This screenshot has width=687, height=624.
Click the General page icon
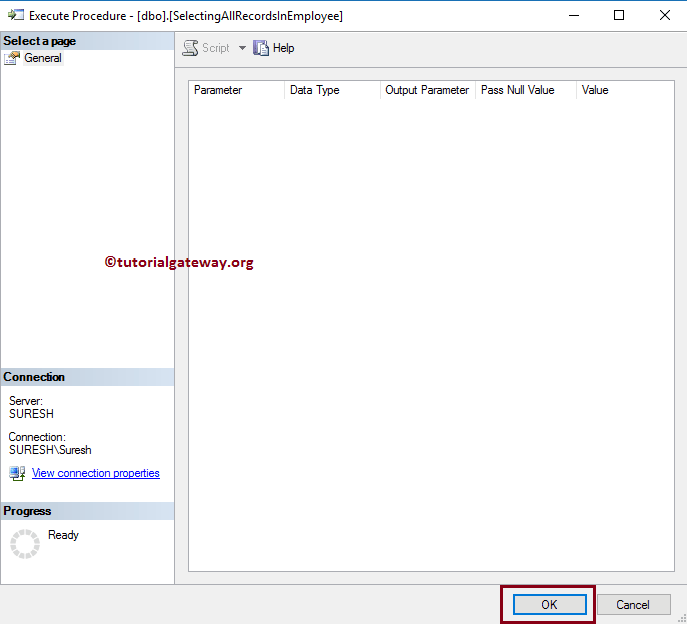tap(12, 58)
